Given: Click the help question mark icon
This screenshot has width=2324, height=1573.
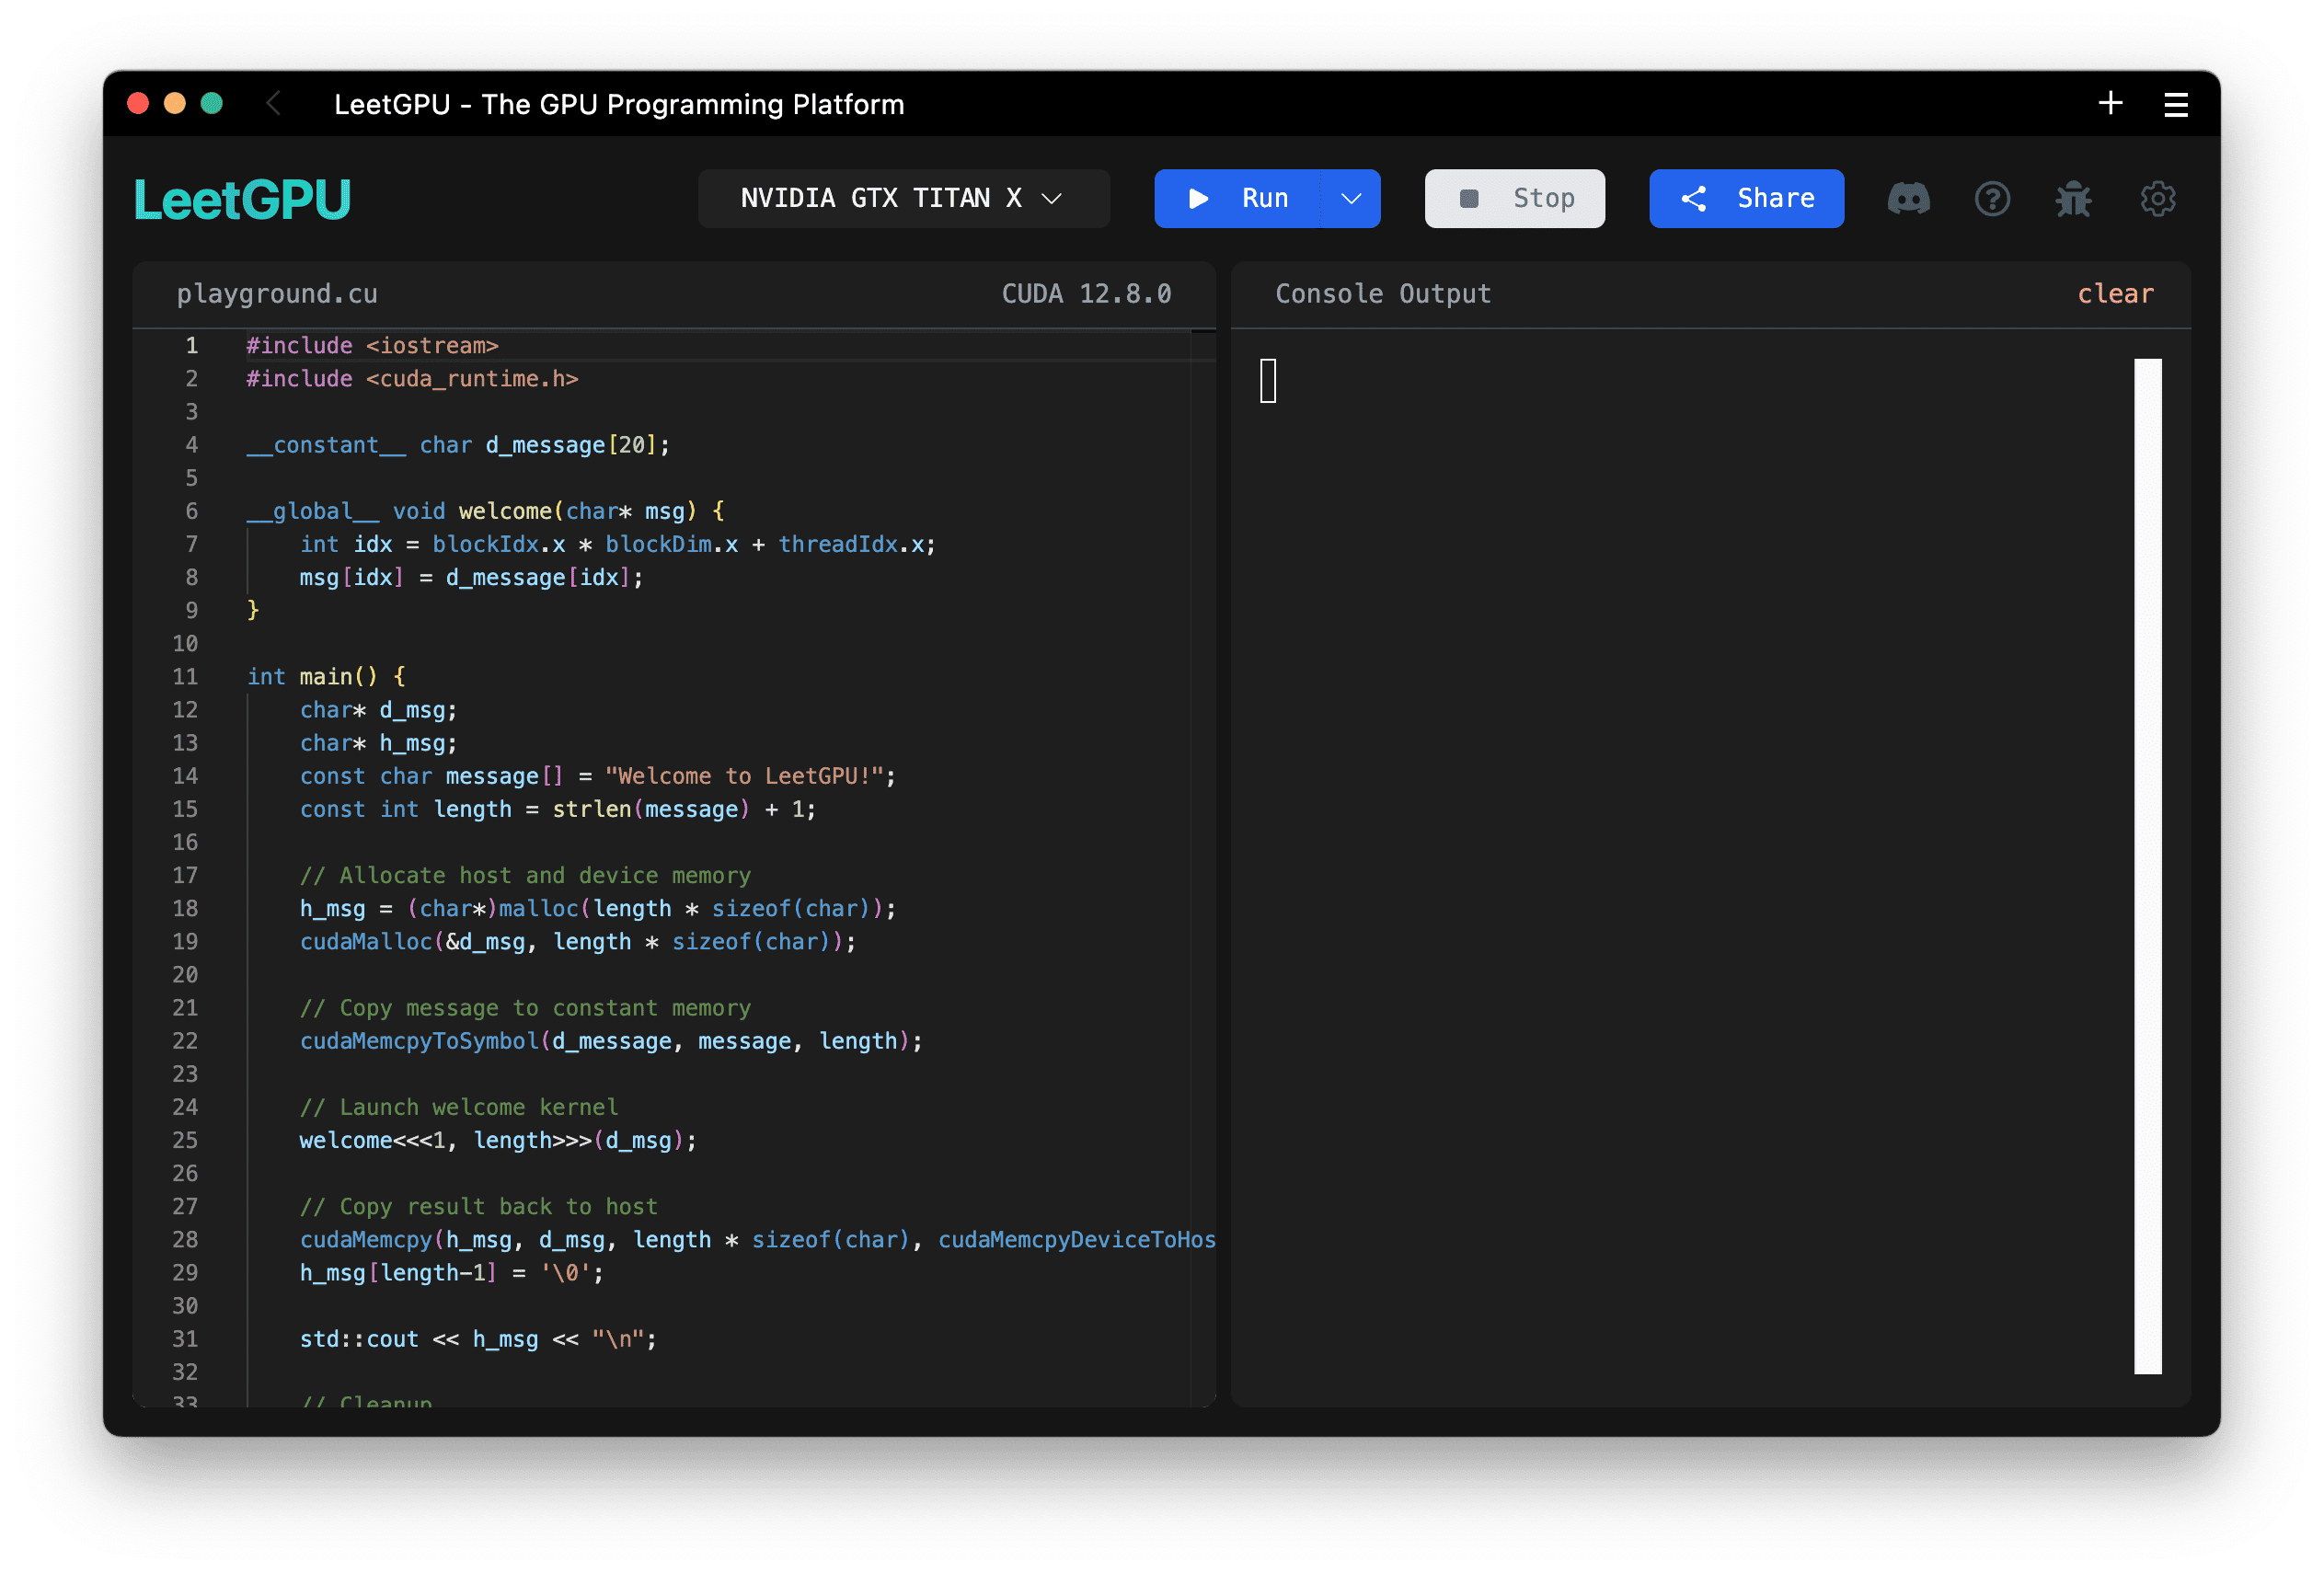Looking at the screenshot, I should point(1992,198).
